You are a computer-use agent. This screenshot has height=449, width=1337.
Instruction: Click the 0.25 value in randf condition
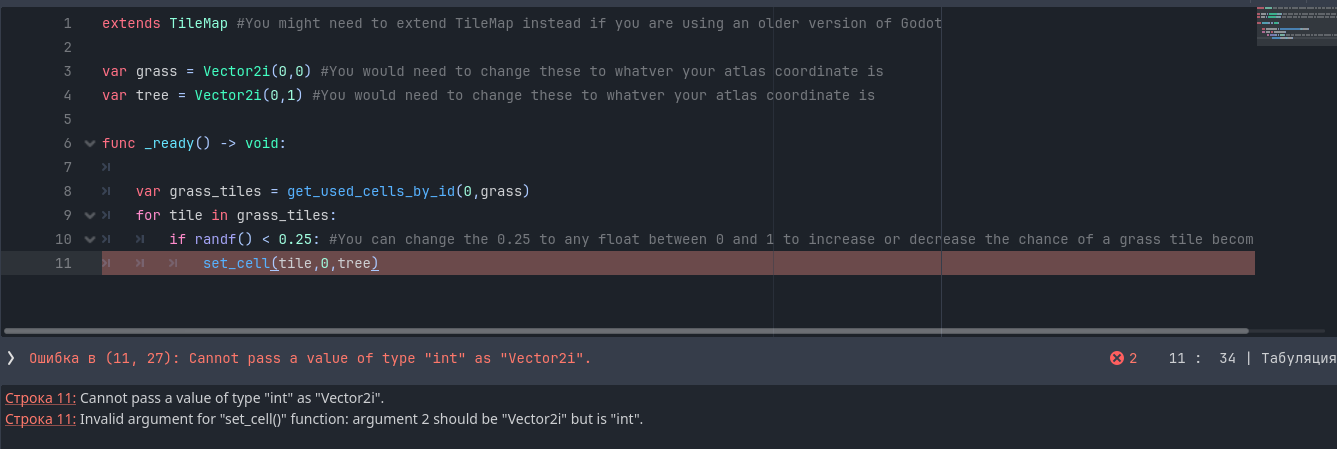pos(300,239)
